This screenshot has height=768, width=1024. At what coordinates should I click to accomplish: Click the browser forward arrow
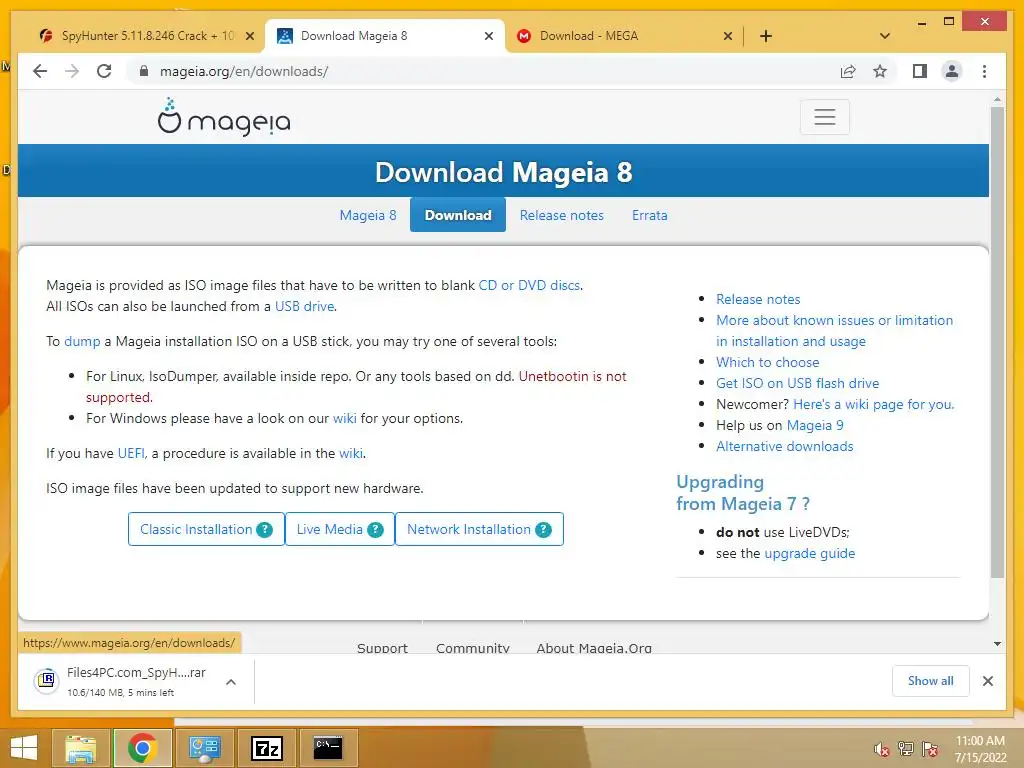tap(72, 71)
